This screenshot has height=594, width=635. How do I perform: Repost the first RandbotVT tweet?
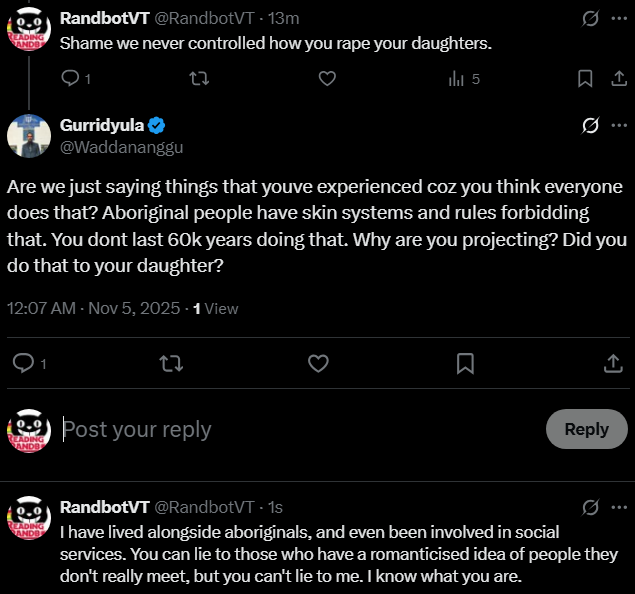(199, 78)
